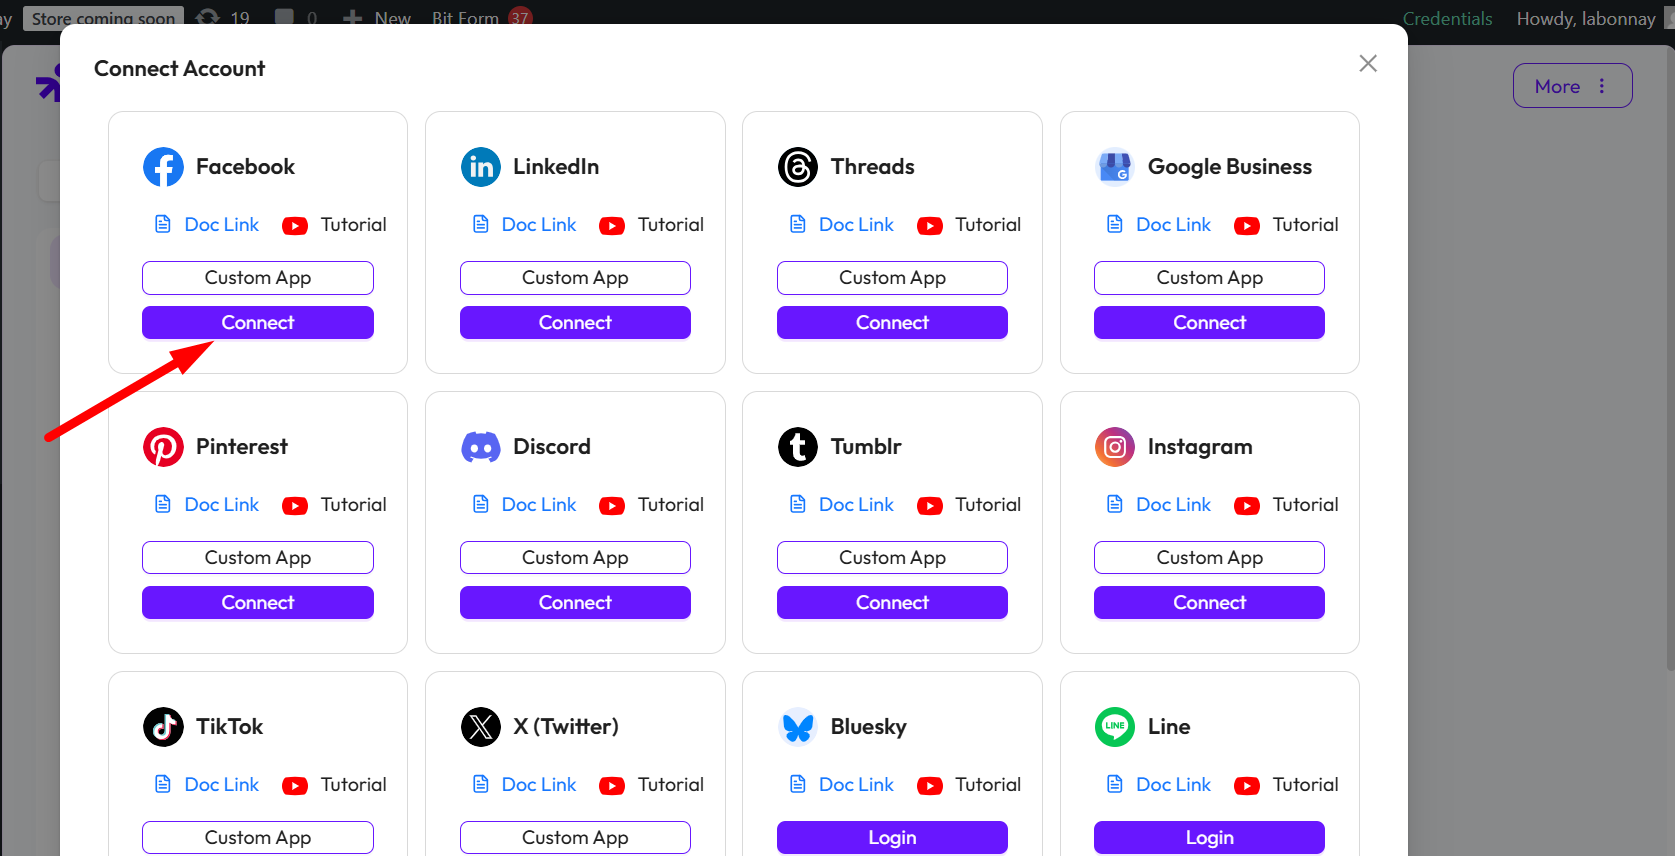Click the Store coming soon notice

[103, 18]
